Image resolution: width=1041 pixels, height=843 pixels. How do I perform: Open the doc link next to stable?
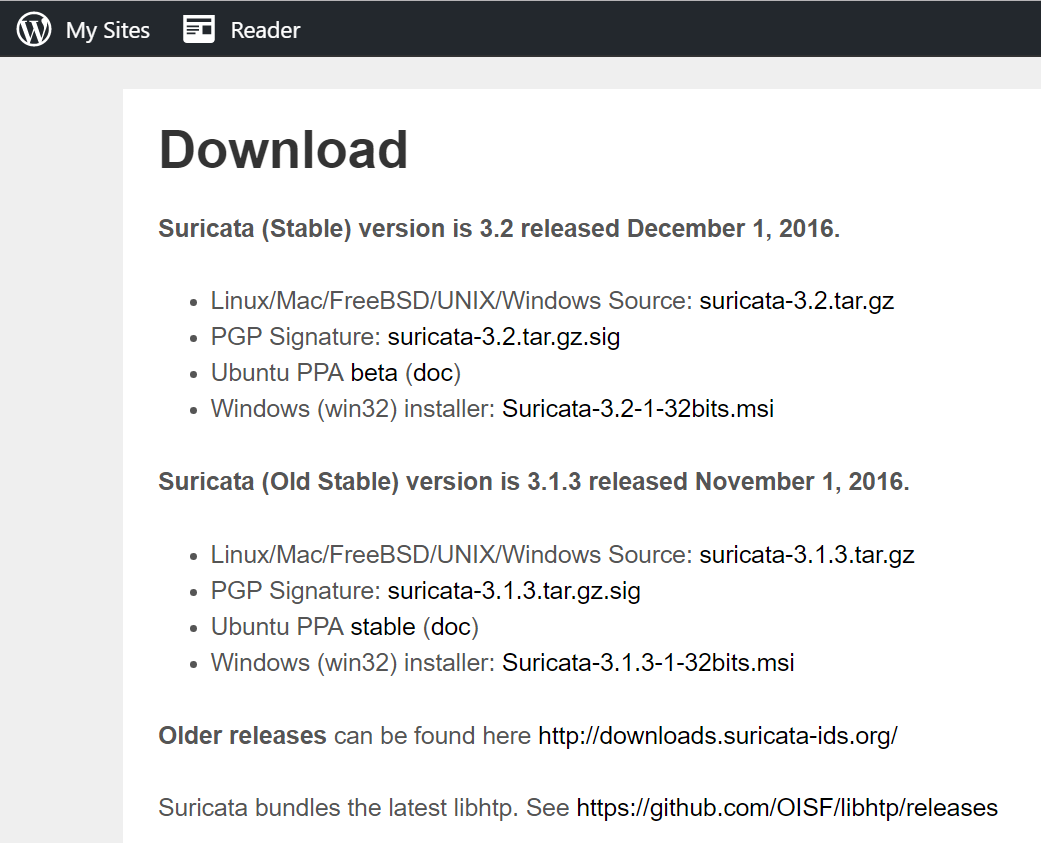[451, 627]
